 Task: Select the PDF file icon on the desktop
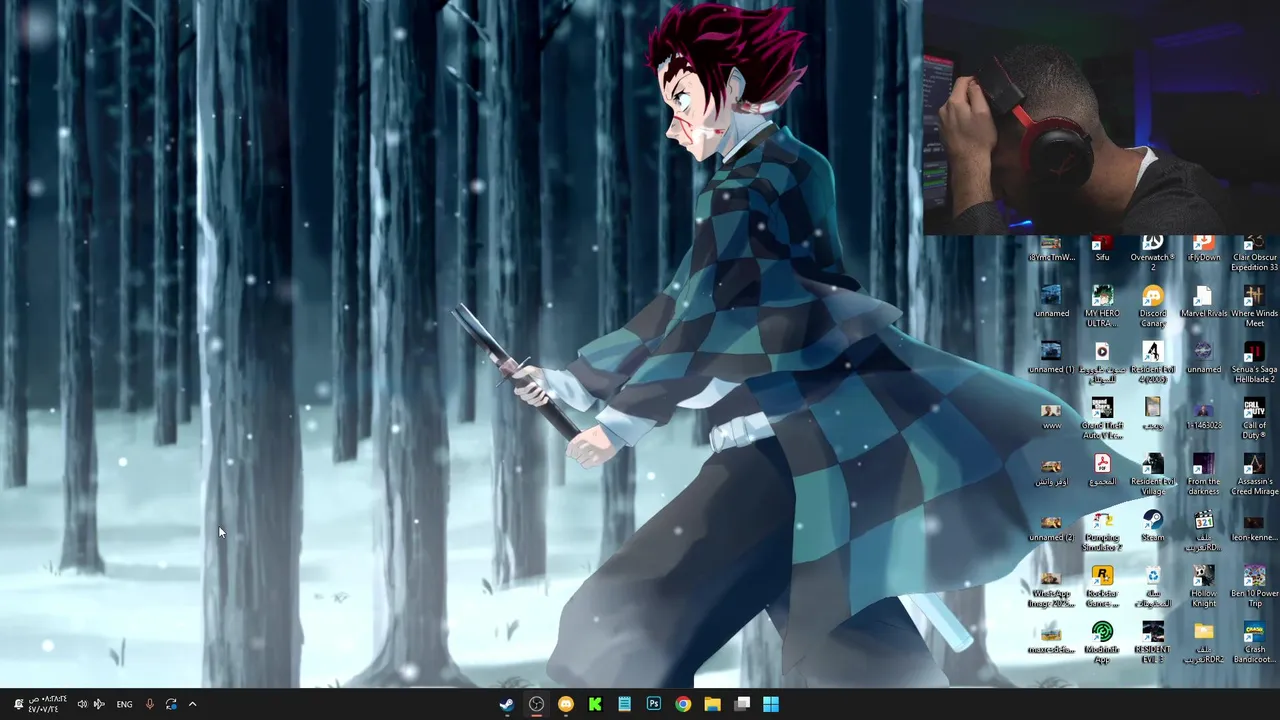1102,468
